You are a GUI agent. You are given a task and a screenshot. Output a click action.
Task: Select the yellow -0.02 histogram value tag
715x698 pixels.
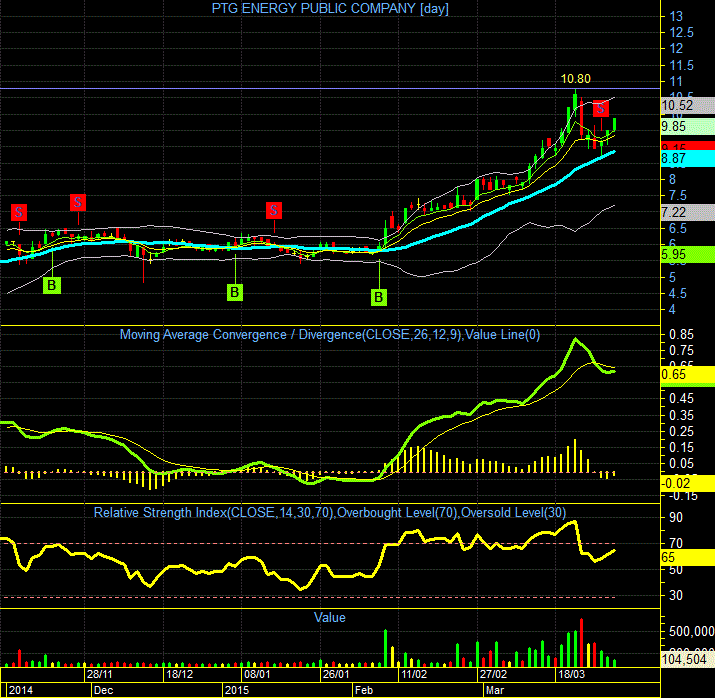click(688, 483)
